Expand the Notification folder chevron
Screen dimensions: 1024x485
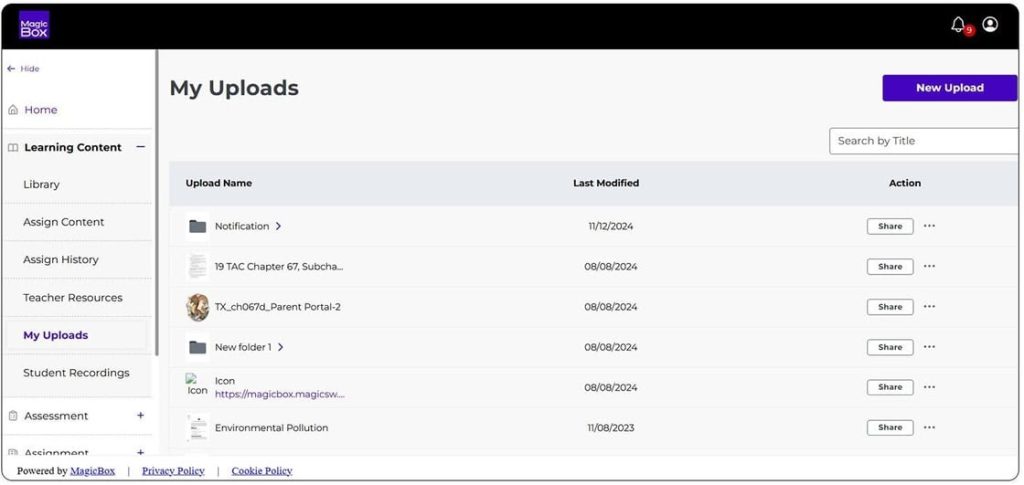pos(278,226)
